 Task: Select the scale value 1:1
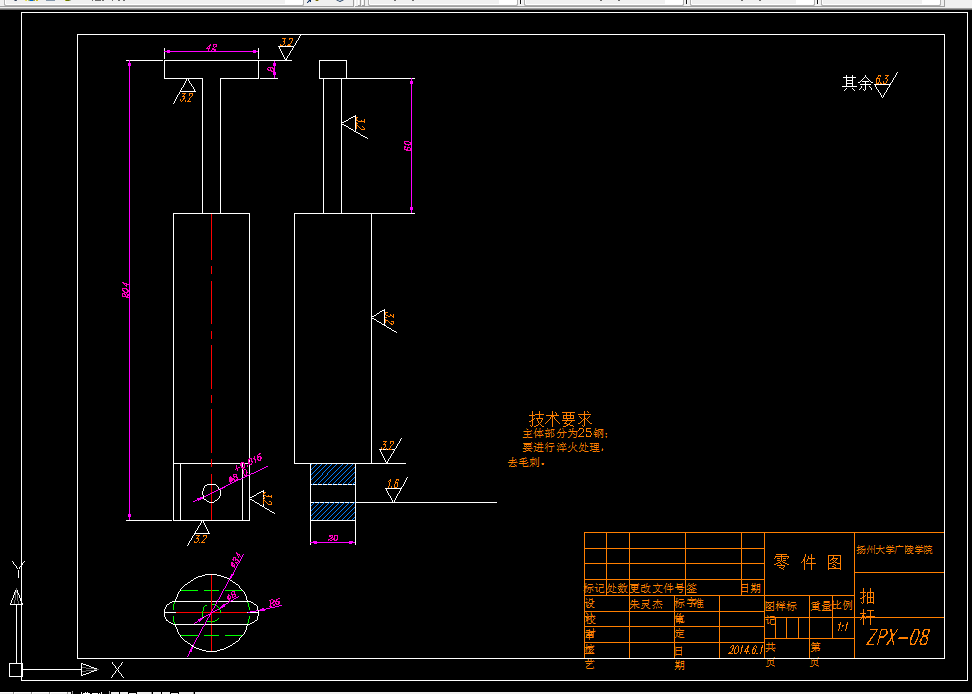pos(842,627)
